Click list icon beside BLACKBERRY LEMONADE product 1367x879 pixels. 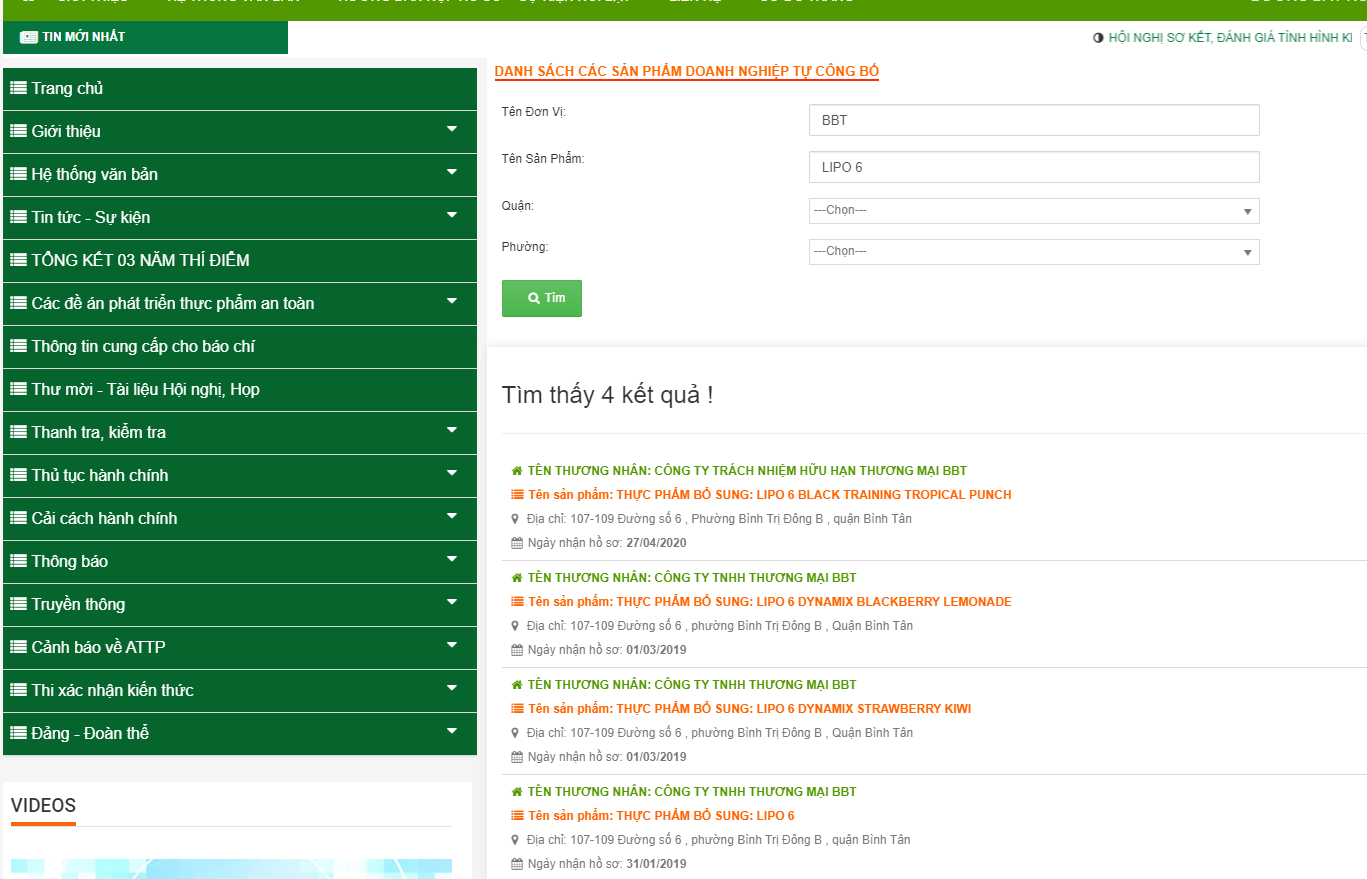517,602
